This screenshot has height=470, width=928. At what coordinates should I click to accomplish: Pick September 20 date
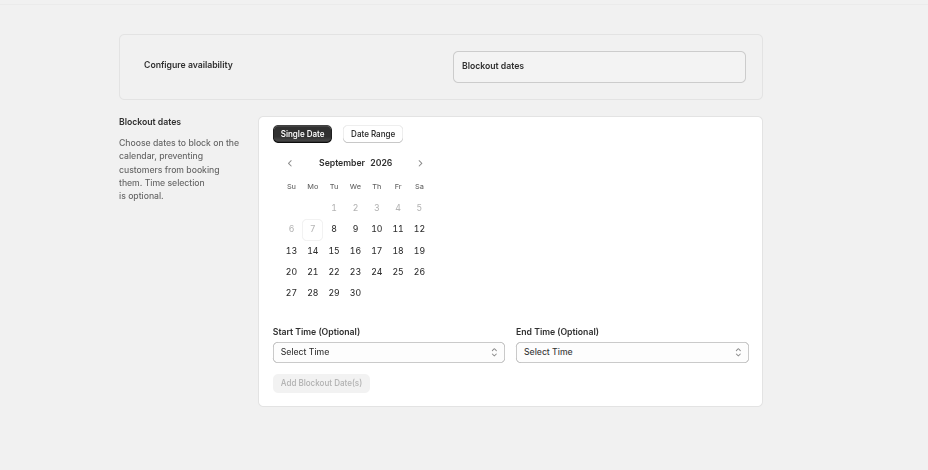click(291, 272)
